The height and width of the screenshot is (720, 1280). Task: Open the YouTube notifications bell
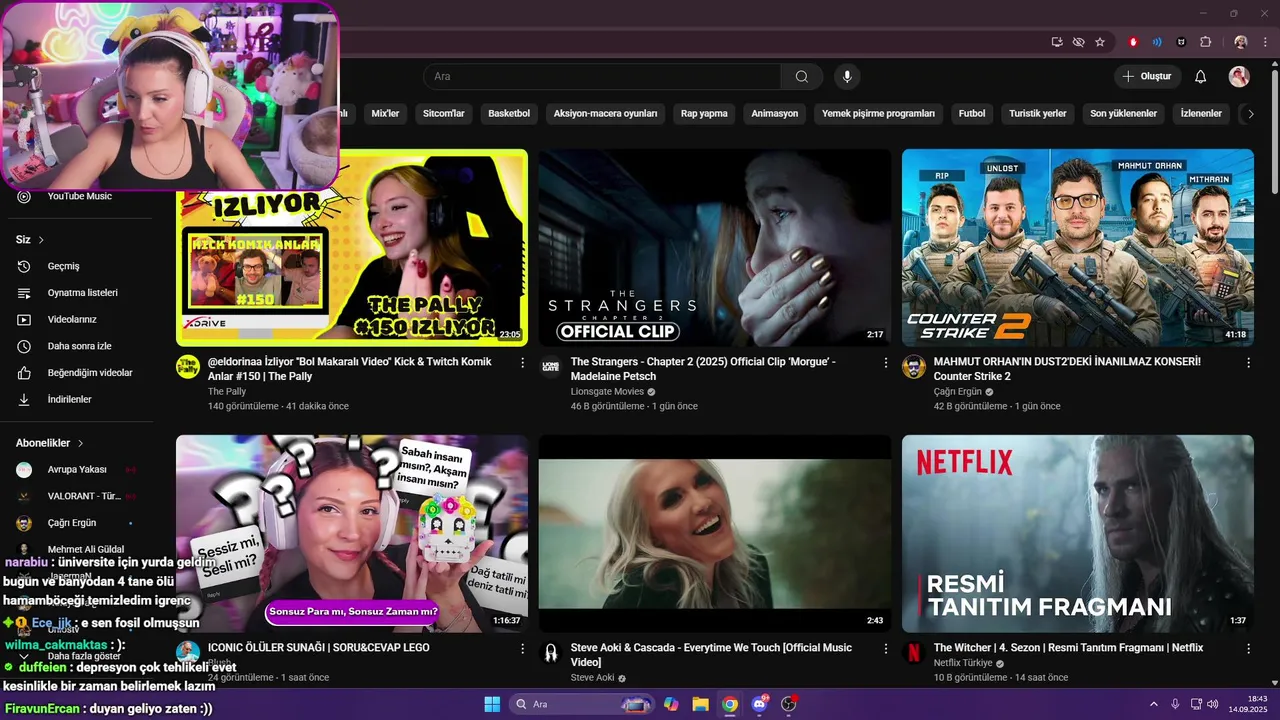1201,77
